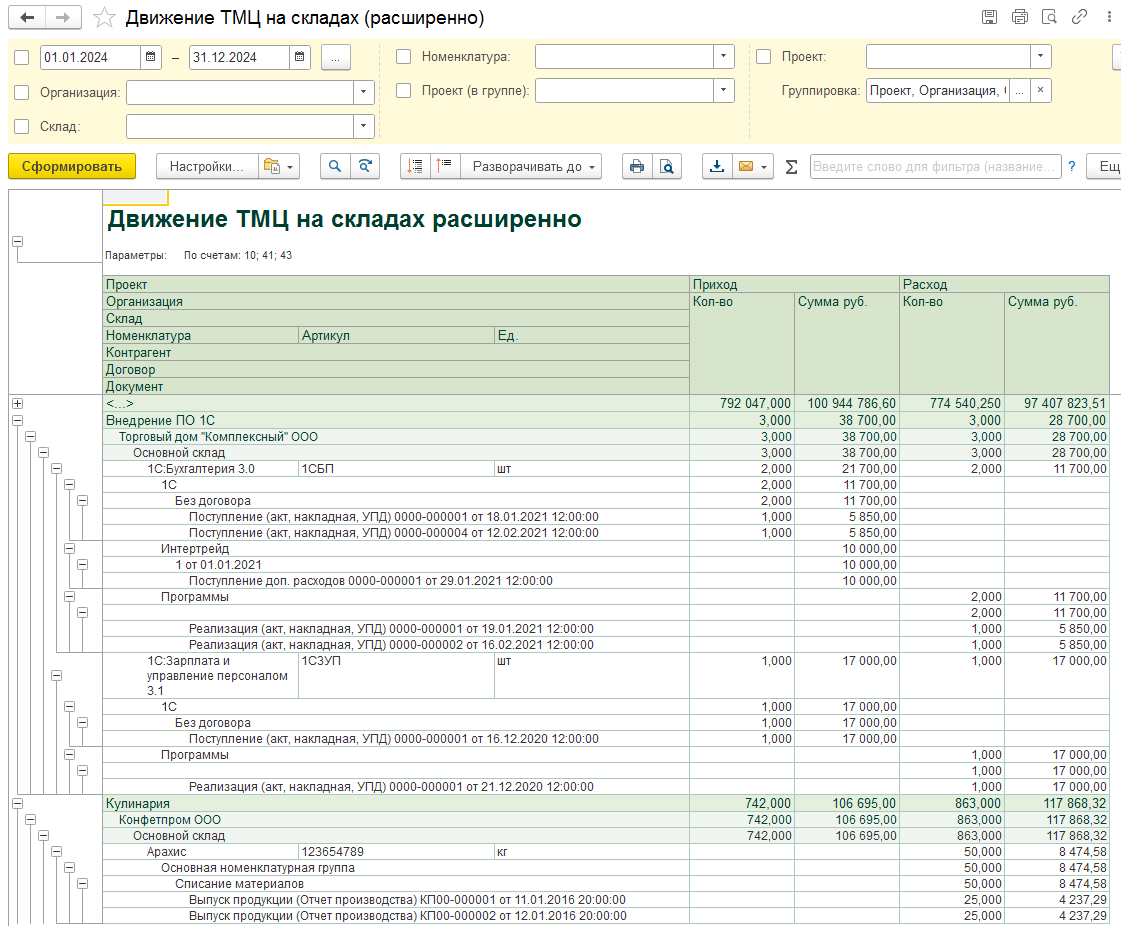Viewport: 1121px width, 926px height.
Task: Open Номенклатура dropdown list
Action: pos(724,56)
